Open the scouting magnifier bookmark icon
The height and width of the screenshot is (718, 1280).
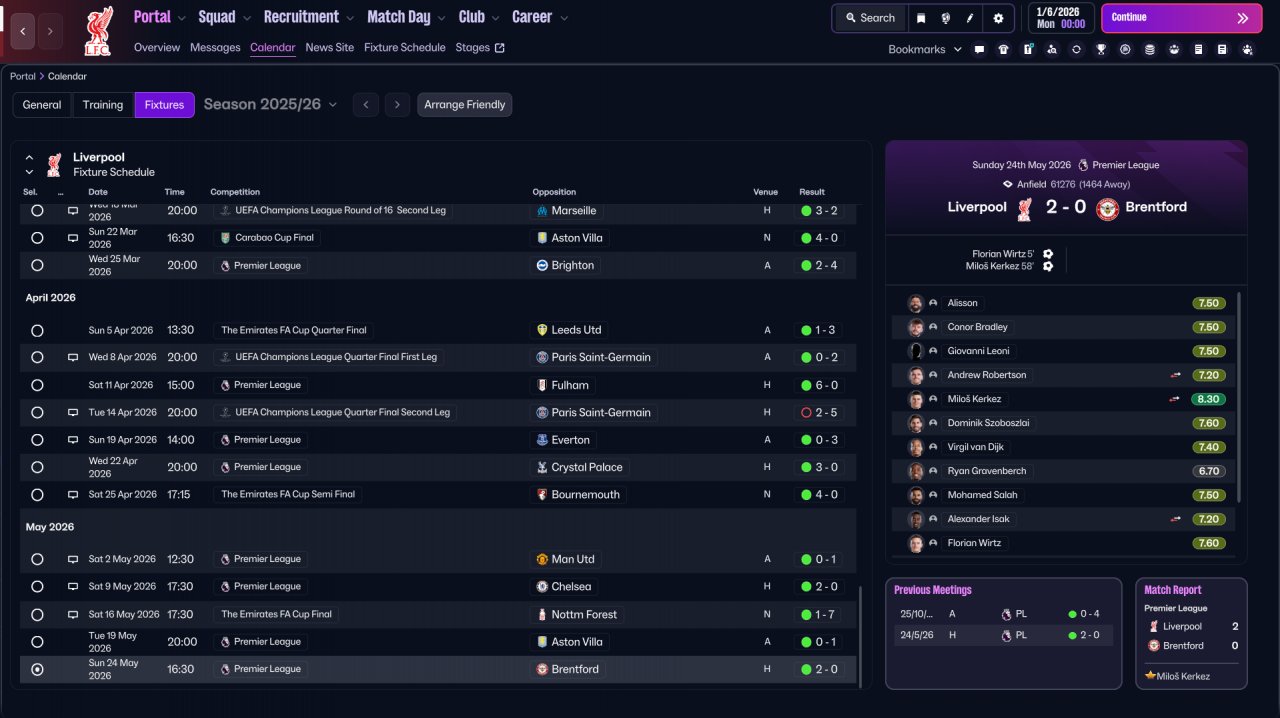point(1052,49)
